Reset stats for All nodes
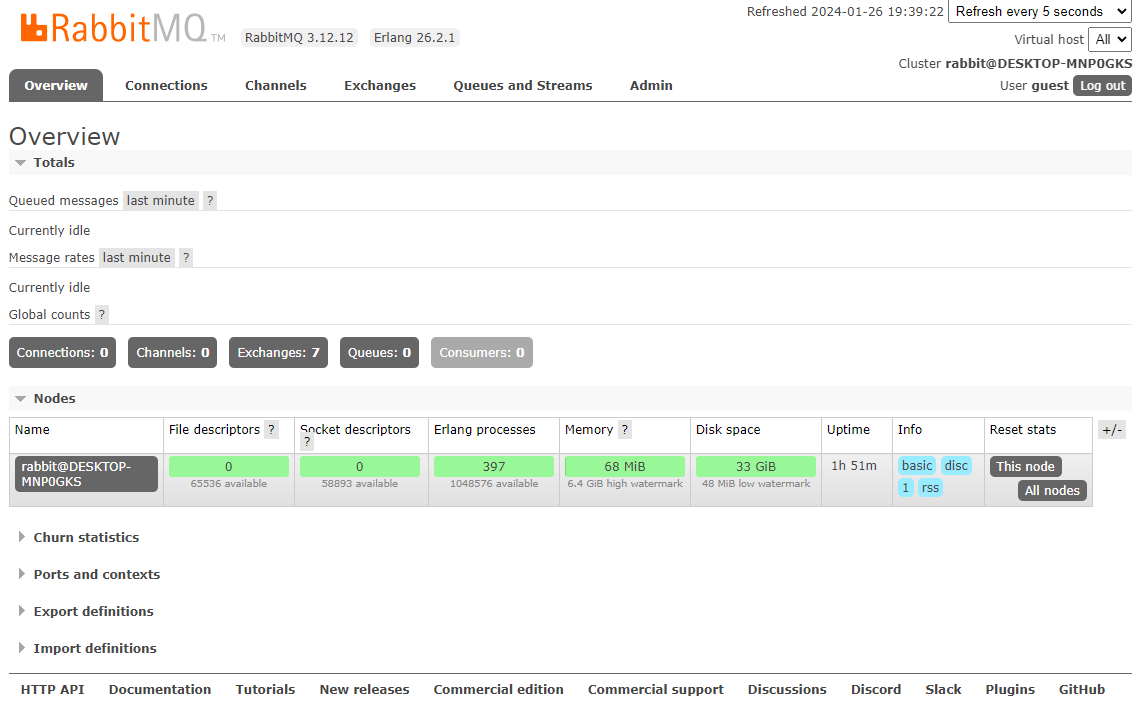 pos(1052,491)
